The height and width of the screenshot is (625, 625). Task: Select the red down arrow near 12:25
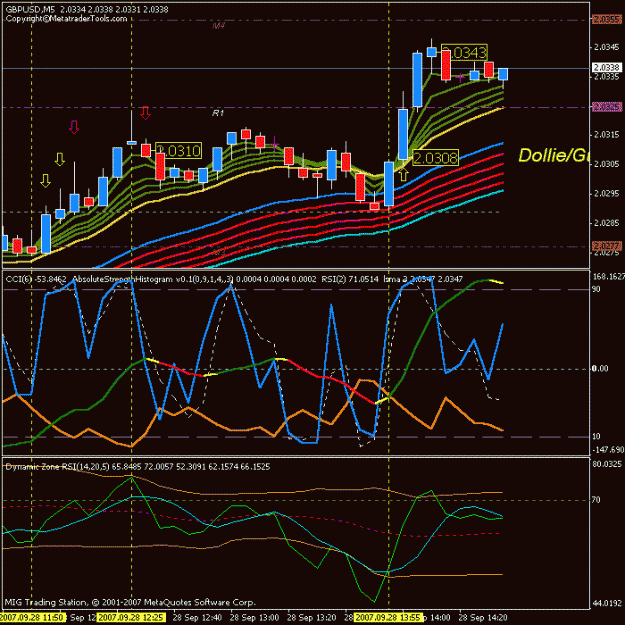pos(145,113)
